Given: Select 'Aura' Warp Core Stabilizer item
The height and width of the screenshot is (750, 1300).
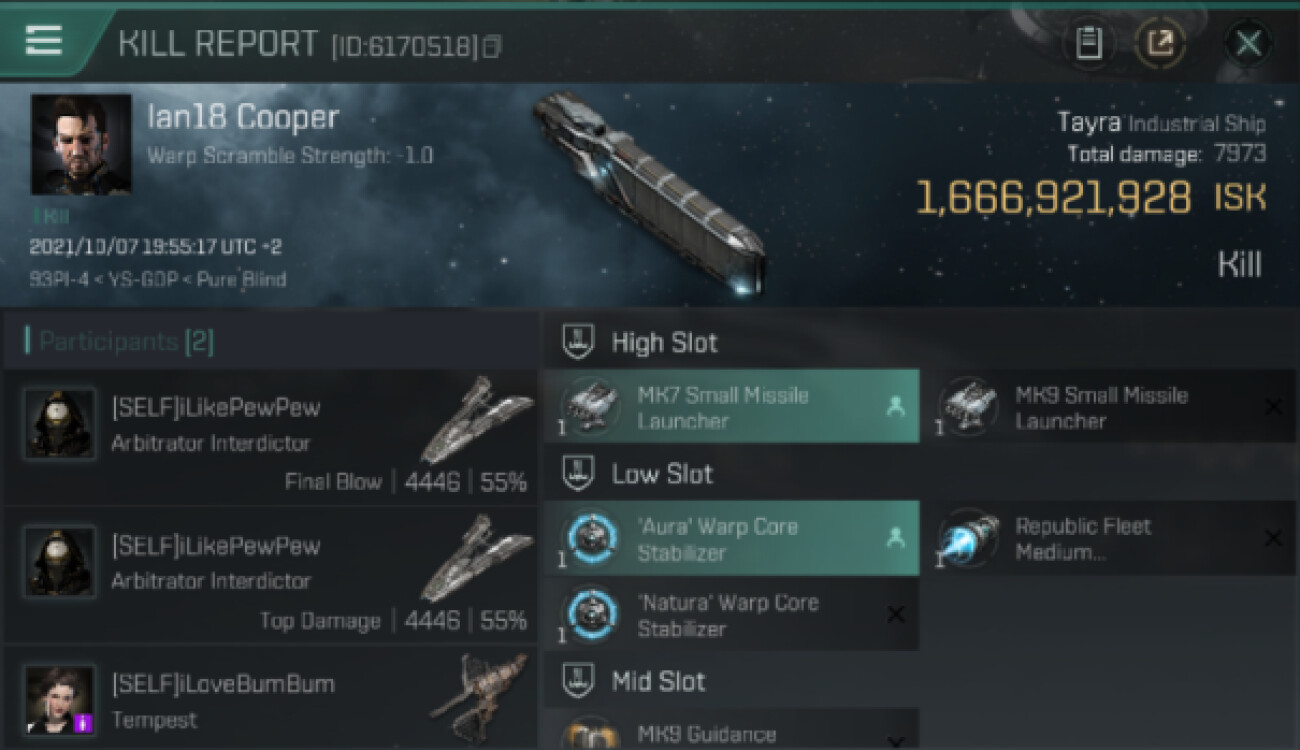Looking at the screenshot, I should 731,539.
